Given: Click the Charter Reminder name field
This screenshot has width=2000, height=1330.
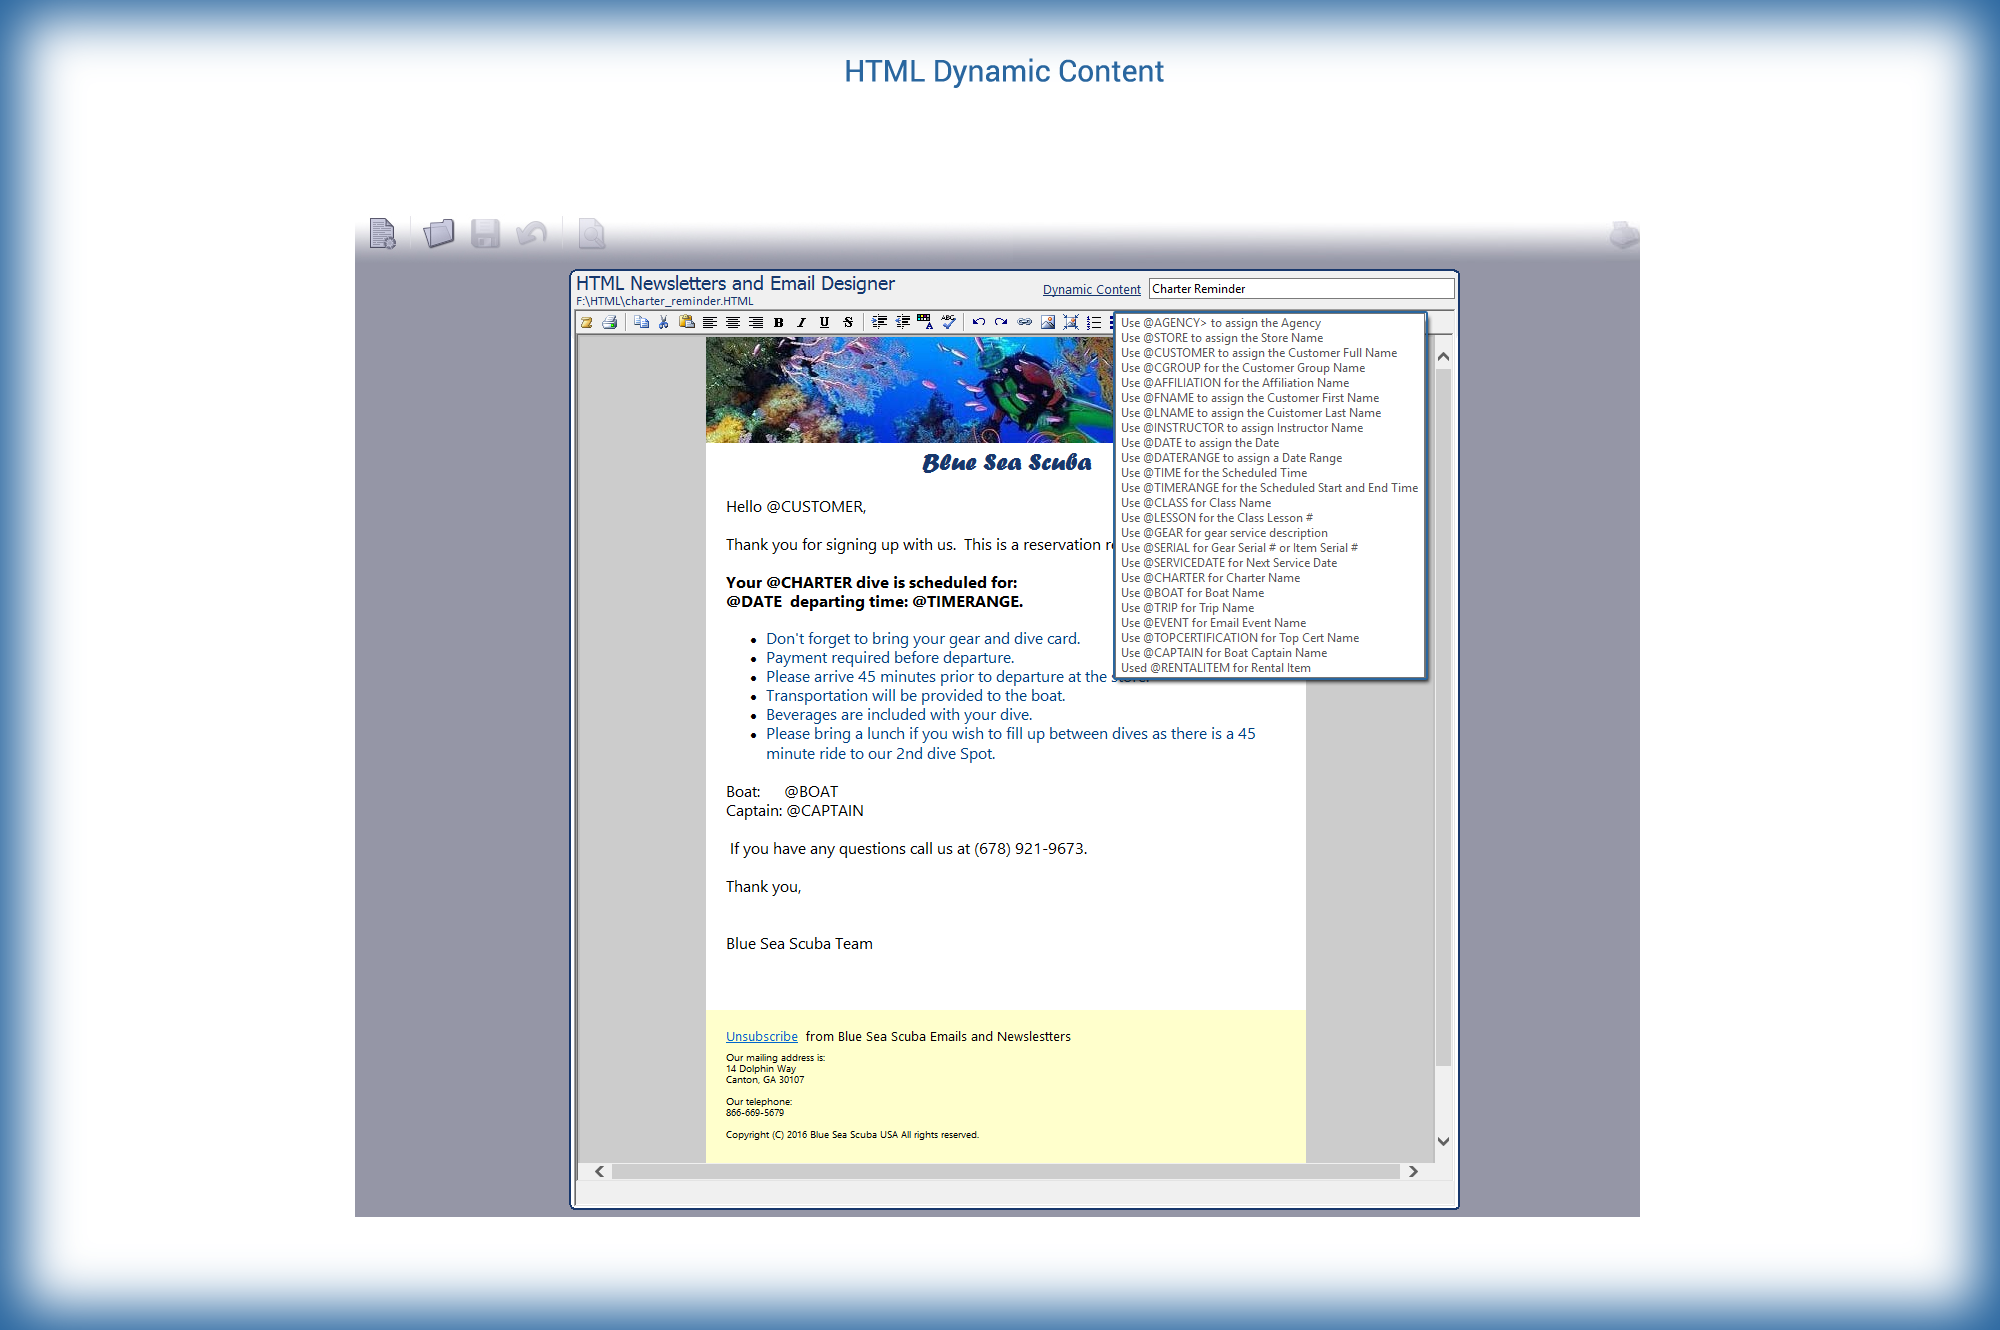Looking at the screenshot, I should coord(1300,289).
